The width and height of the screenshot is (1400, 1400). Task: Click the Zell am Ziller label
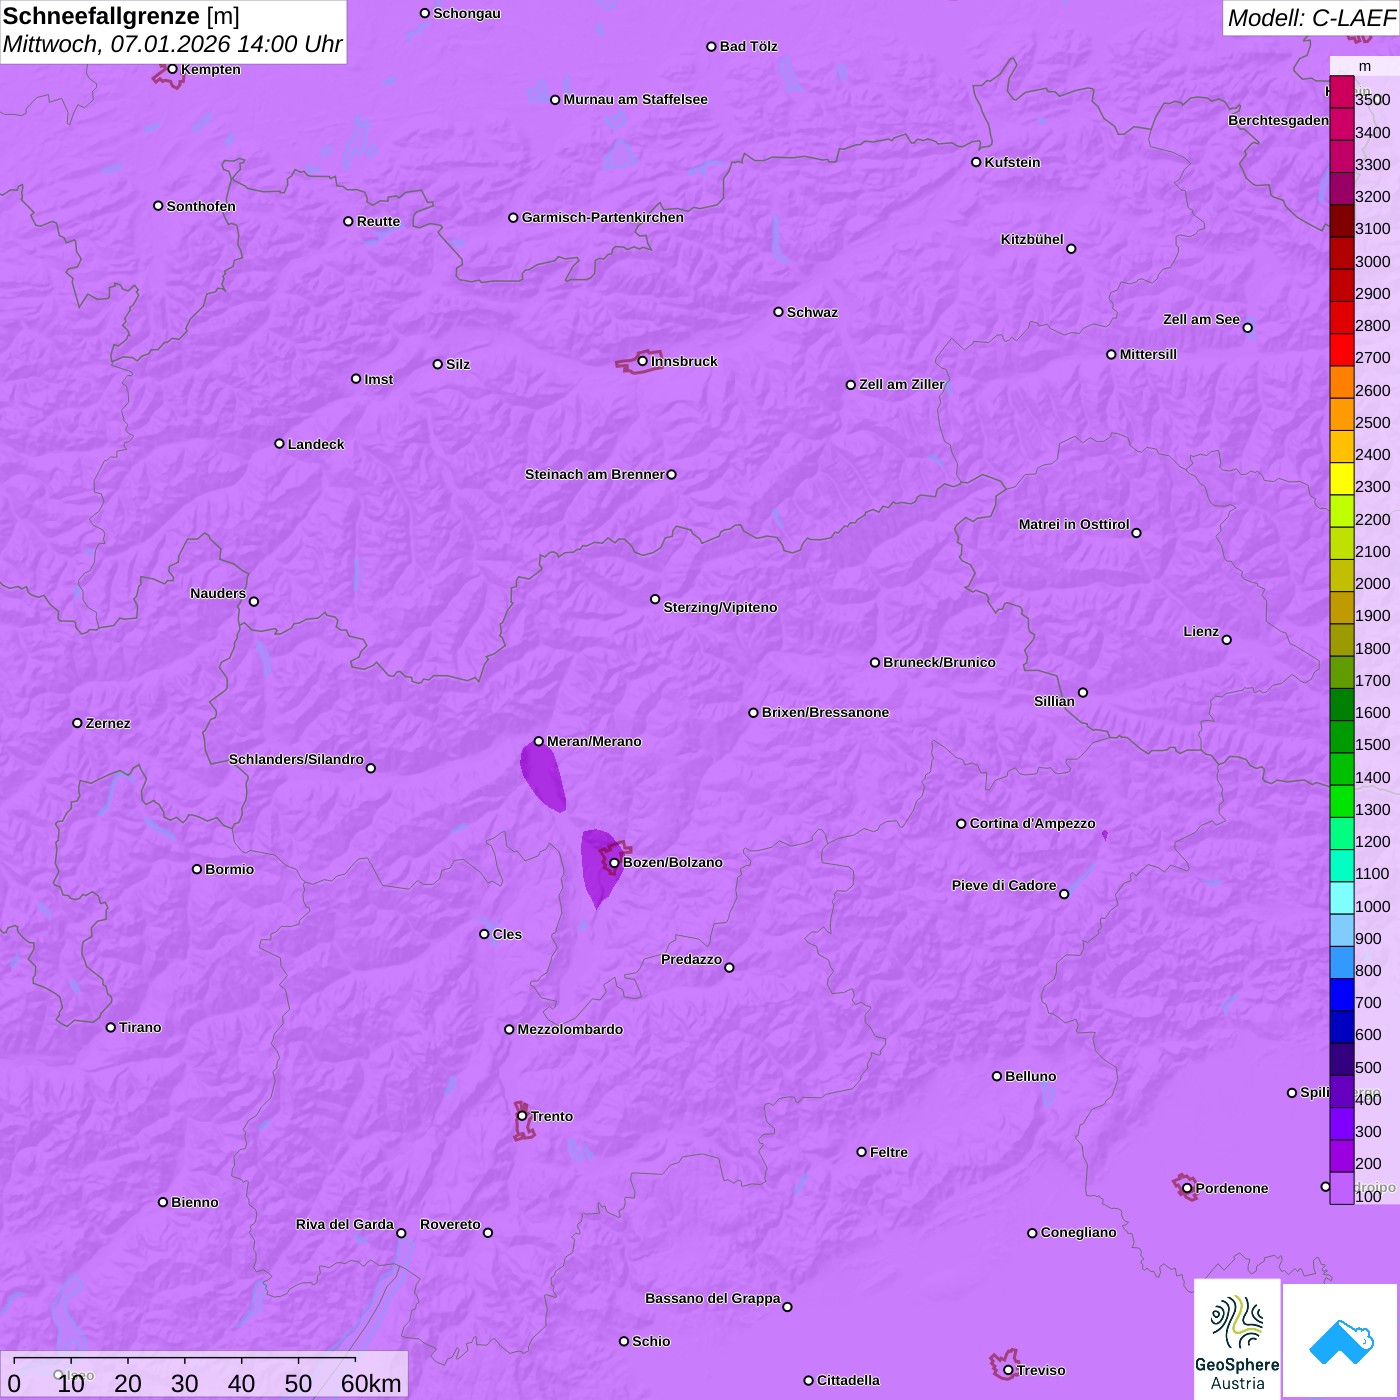[x=902, y=384]
